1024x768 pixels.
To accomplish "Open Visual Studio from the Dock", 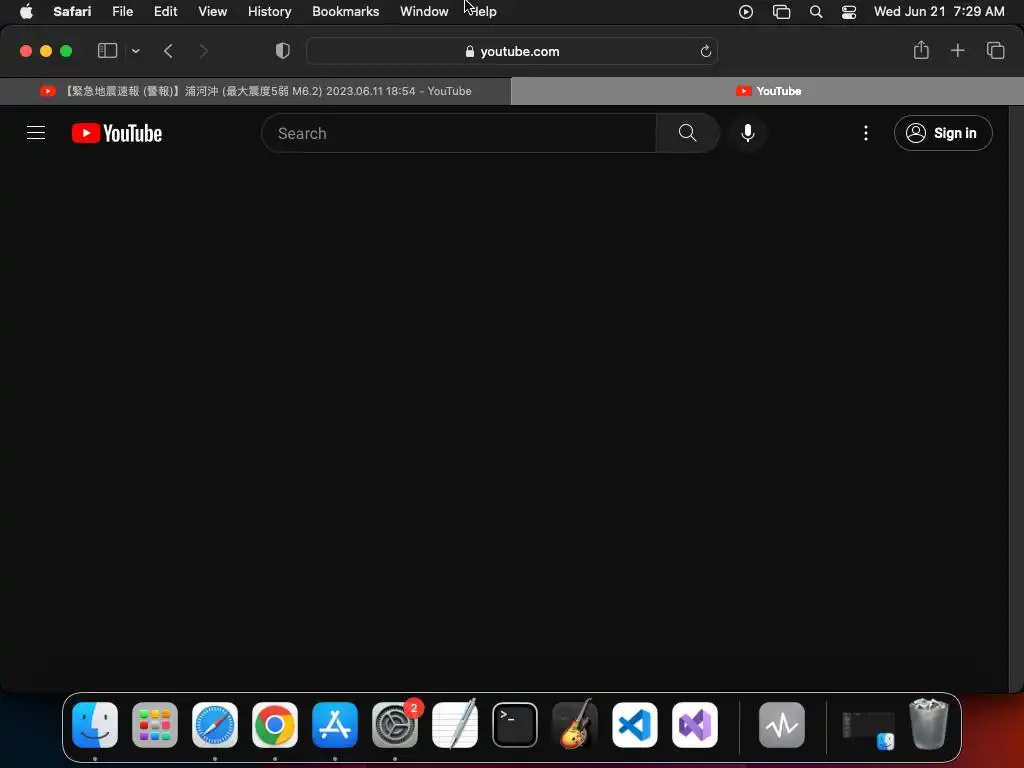I will coord(695,725).
